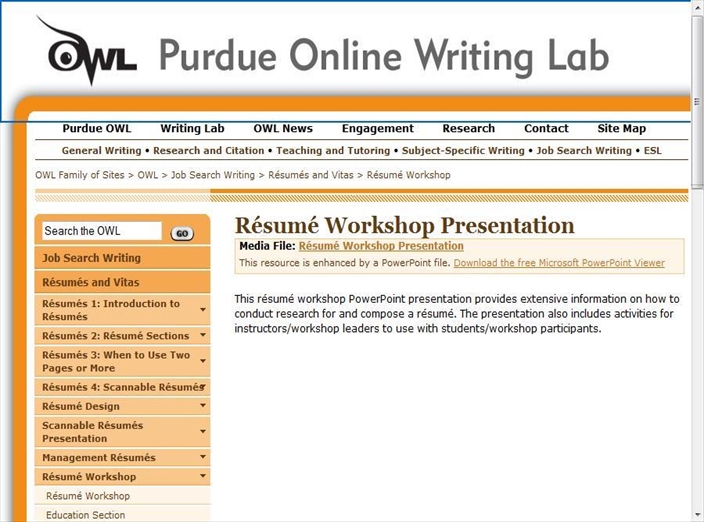
Task: Open Résumés 4: Scannable Résumés sidebar item
Action: (123, 387)
